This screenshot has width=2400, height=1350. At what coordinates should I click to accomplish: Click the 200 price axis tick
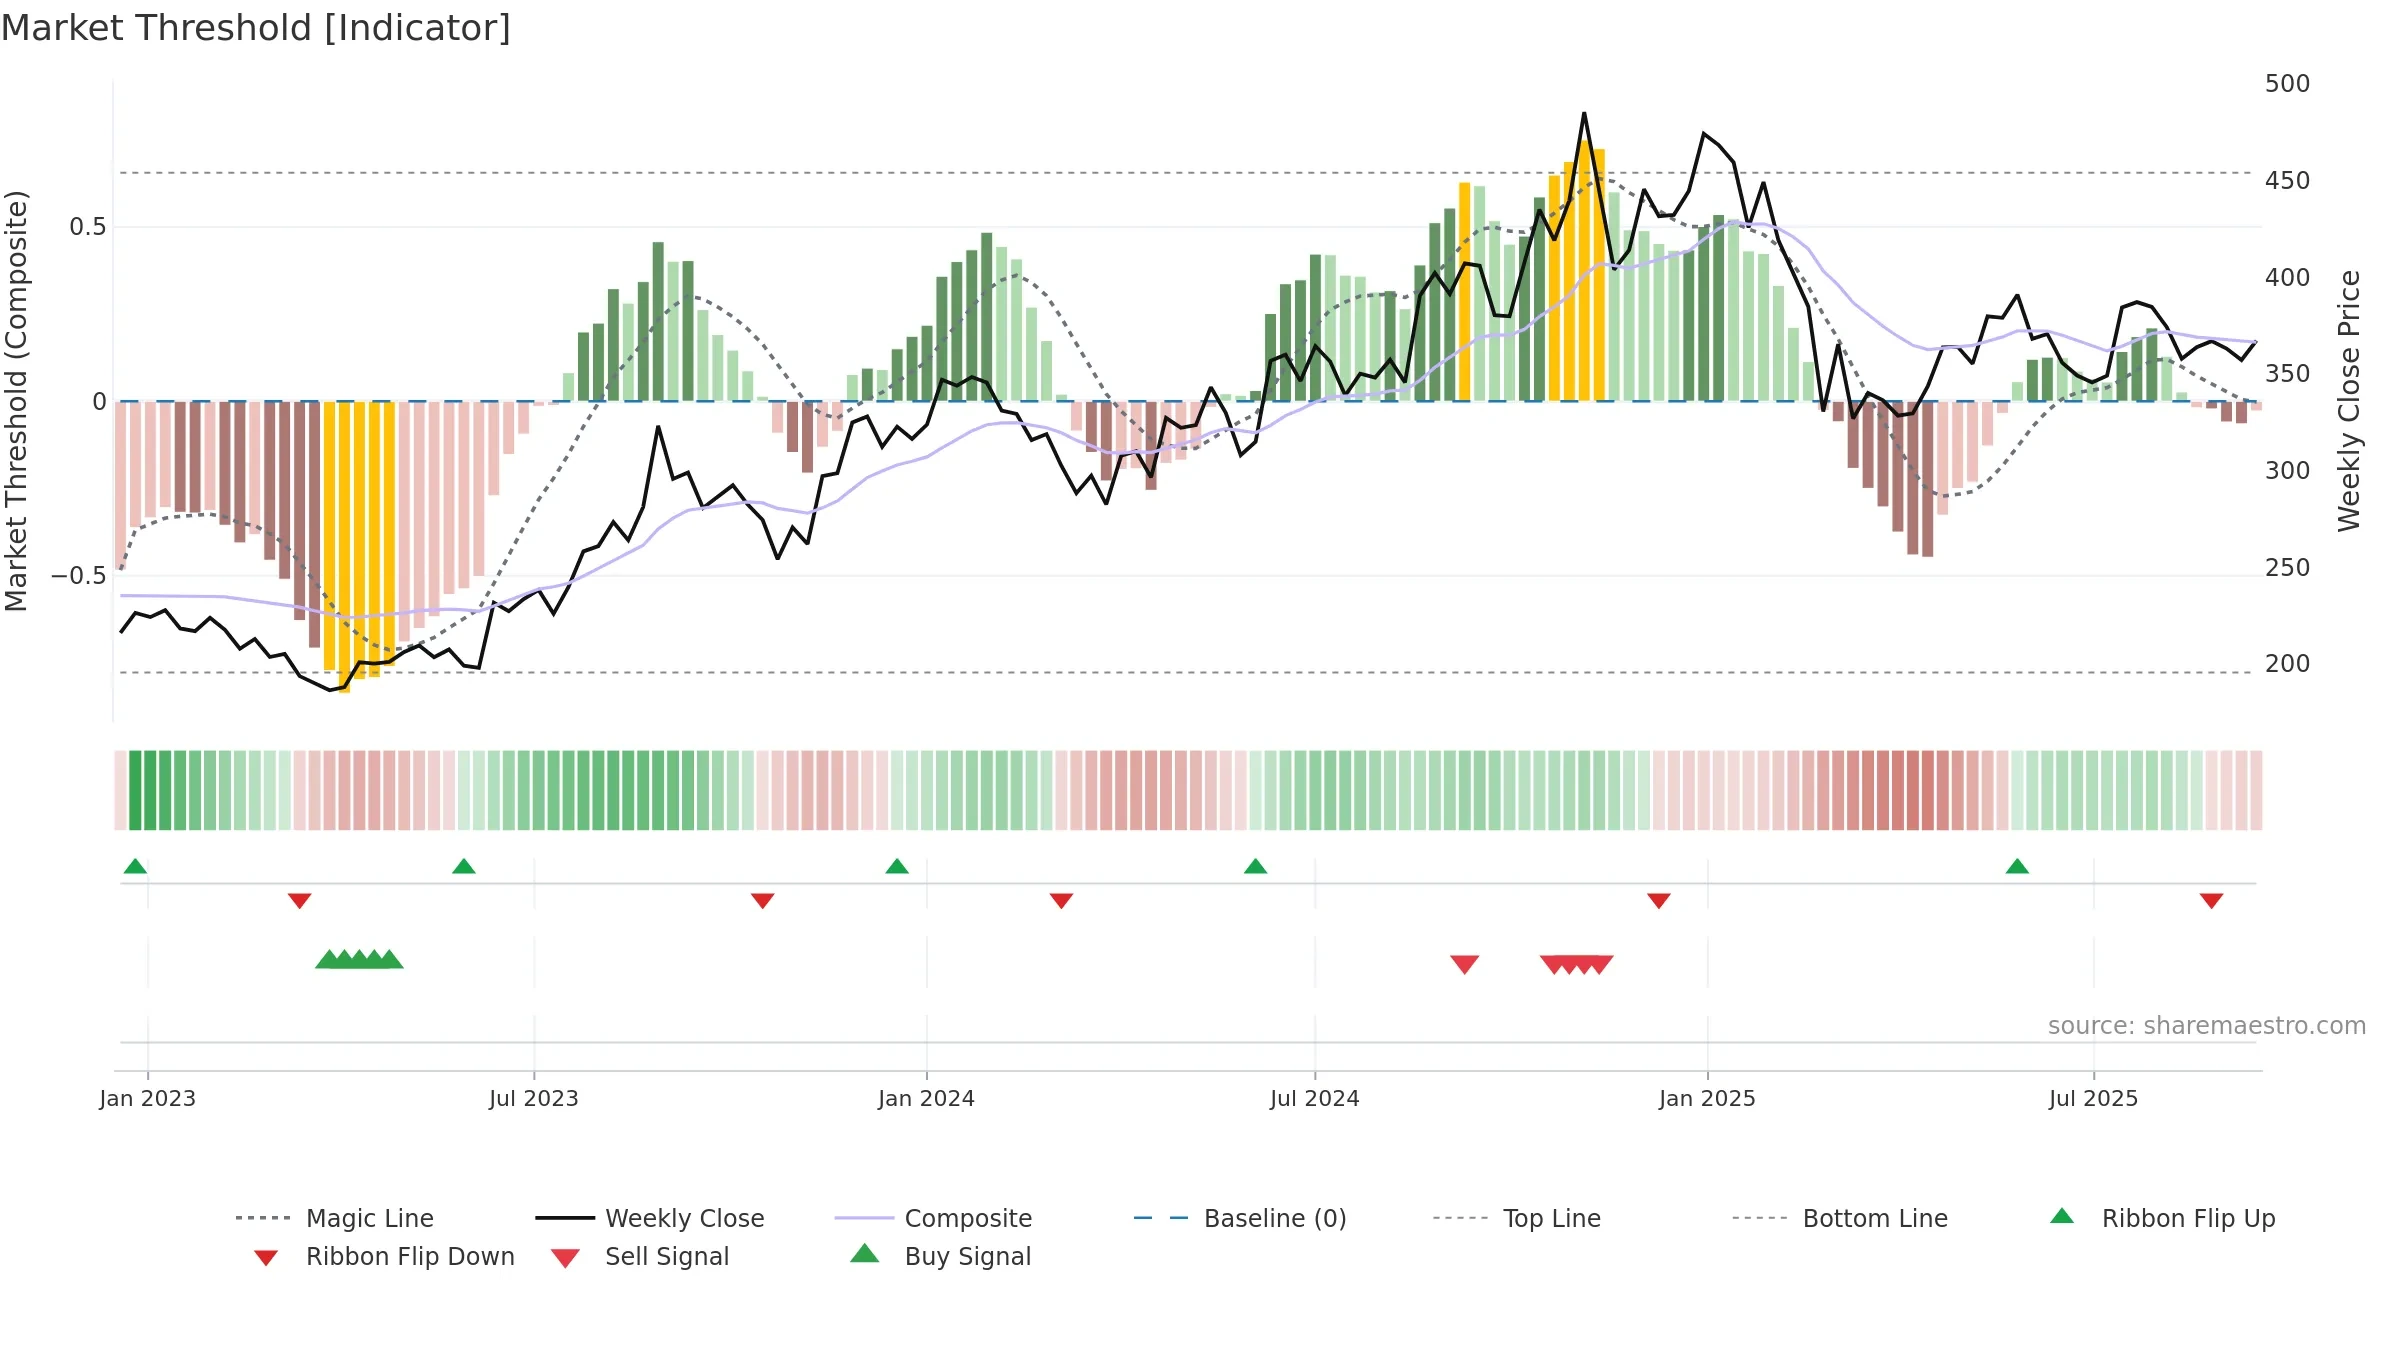coord(2287,664)
